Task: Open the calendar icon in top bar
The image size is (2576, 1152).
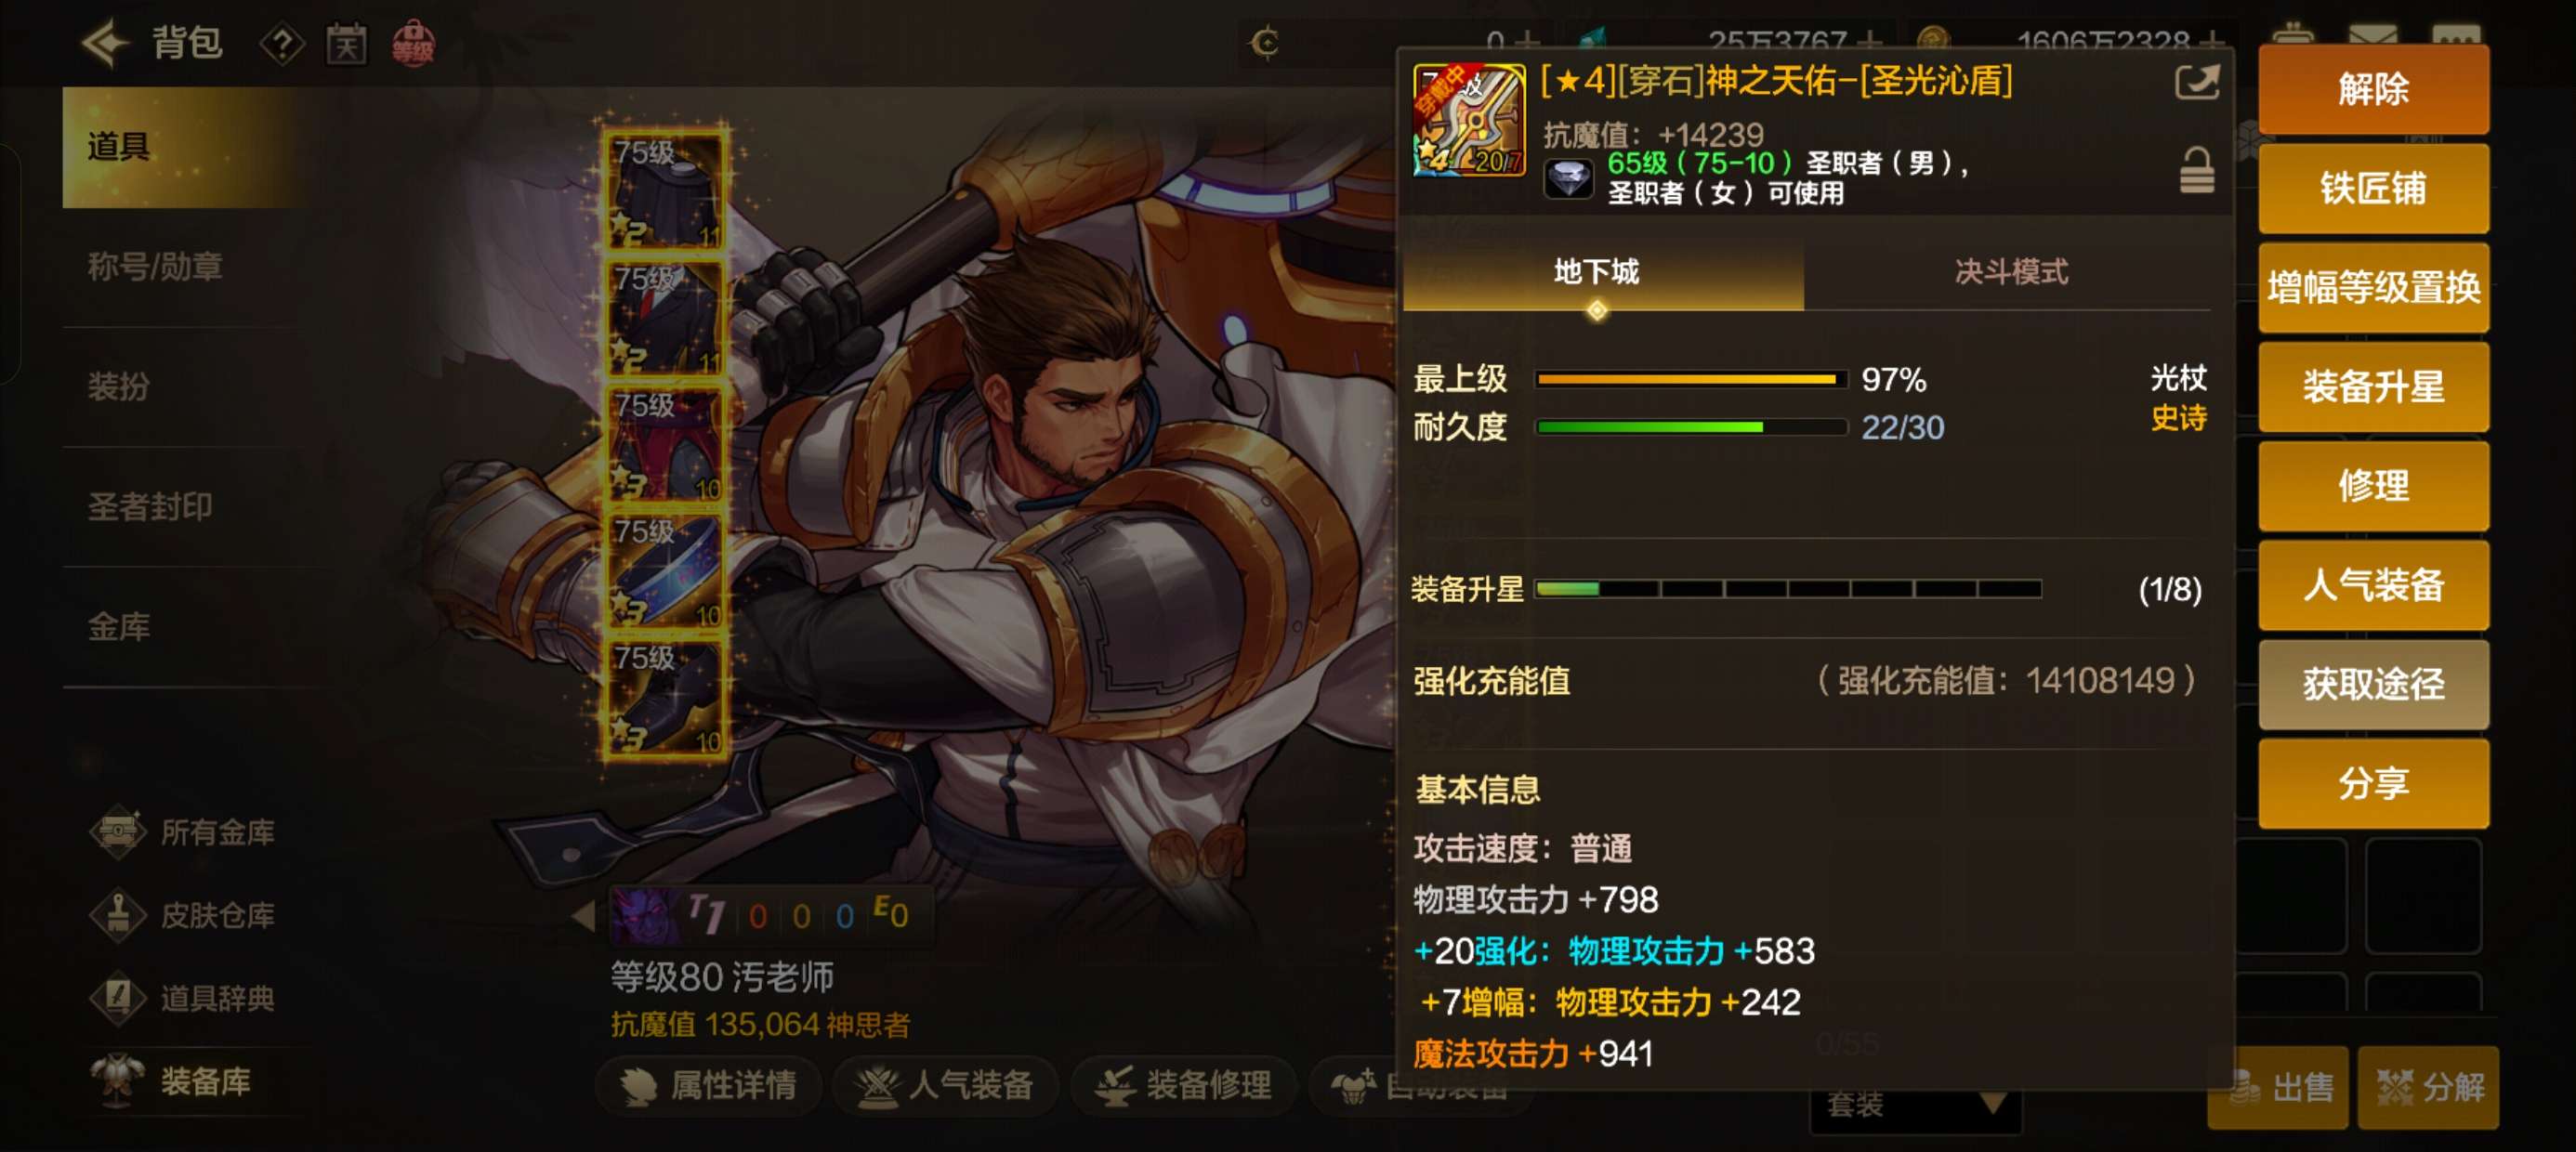Action: 346,45
